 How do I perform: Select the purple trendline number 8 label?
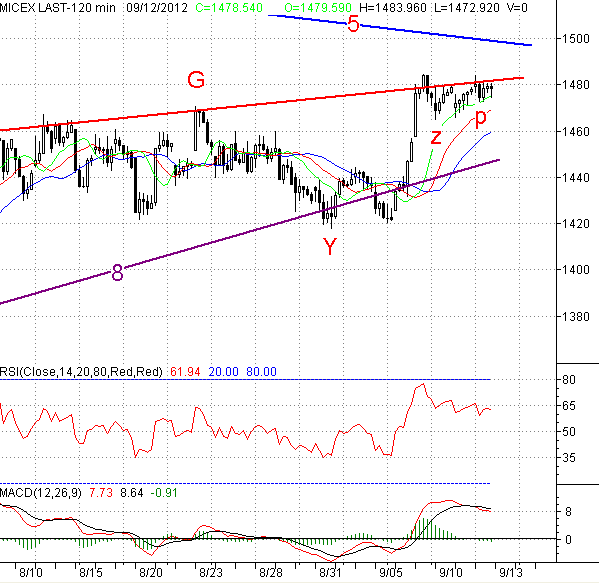click(x=118, y=273)
